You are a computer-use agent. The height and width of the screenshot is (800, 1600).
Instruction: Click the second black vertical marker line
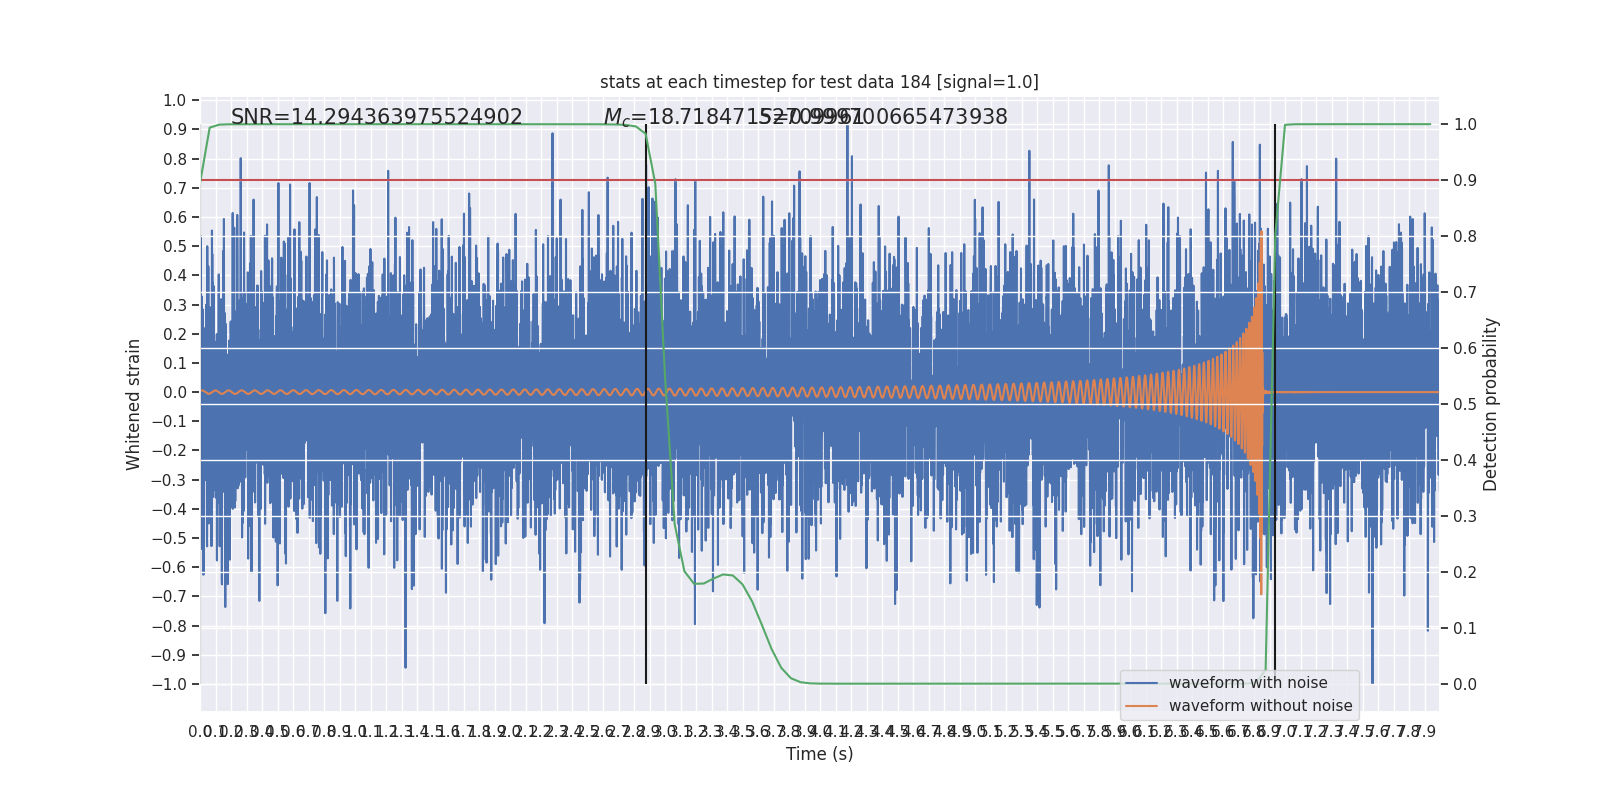(1274, 404)
